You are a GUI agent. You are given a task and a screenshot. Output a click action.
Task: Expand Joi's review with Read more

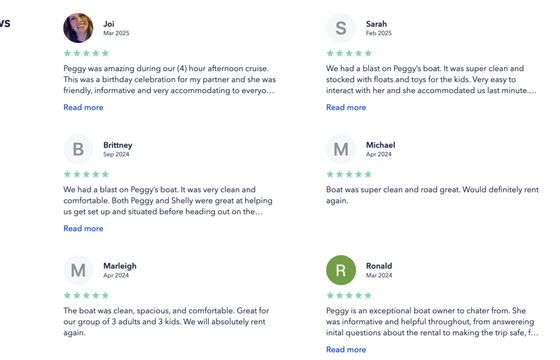(x=83, y=107)
